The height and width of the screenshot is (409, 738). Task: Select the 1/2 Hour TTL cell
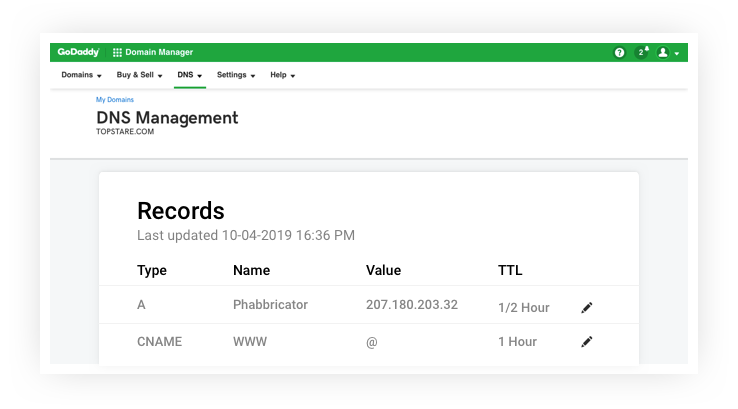tap(524, 308)
